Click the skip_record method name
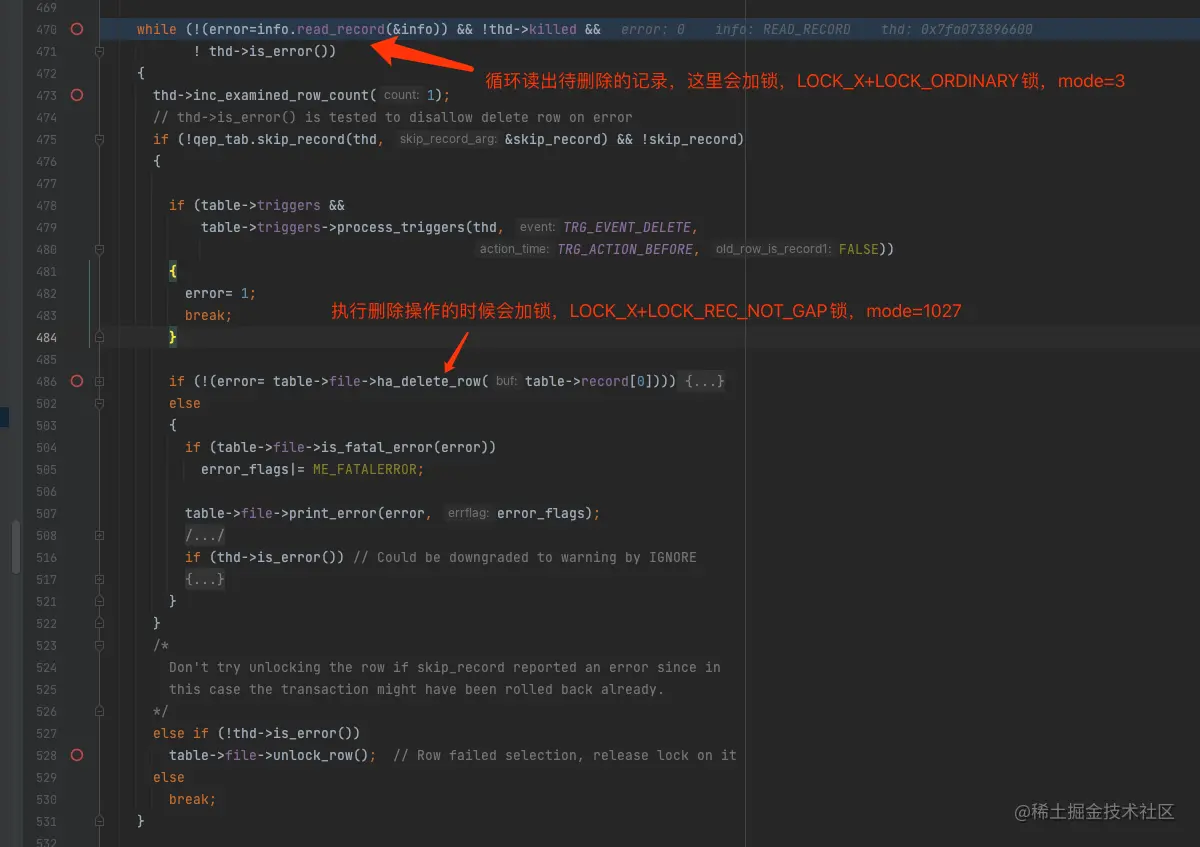This screenshot has width=1200, height=847. click(x=301, y=139)
